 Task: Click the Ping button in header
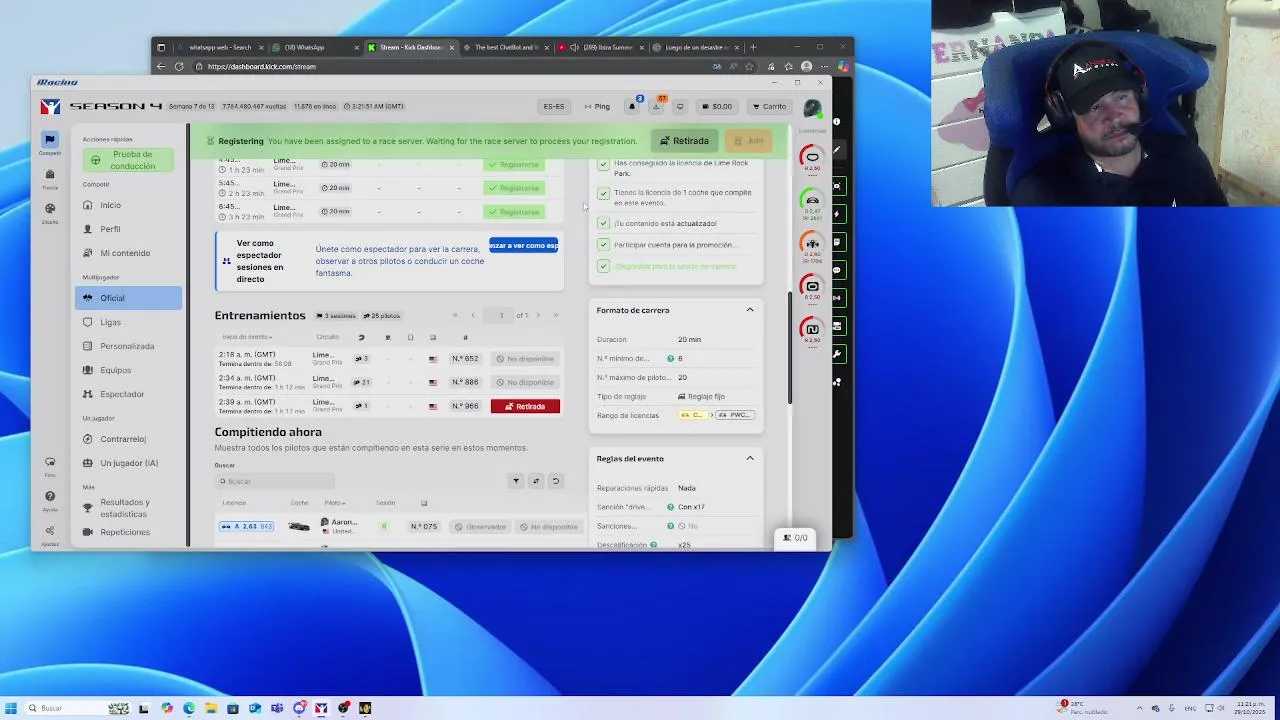pos(597,106)
